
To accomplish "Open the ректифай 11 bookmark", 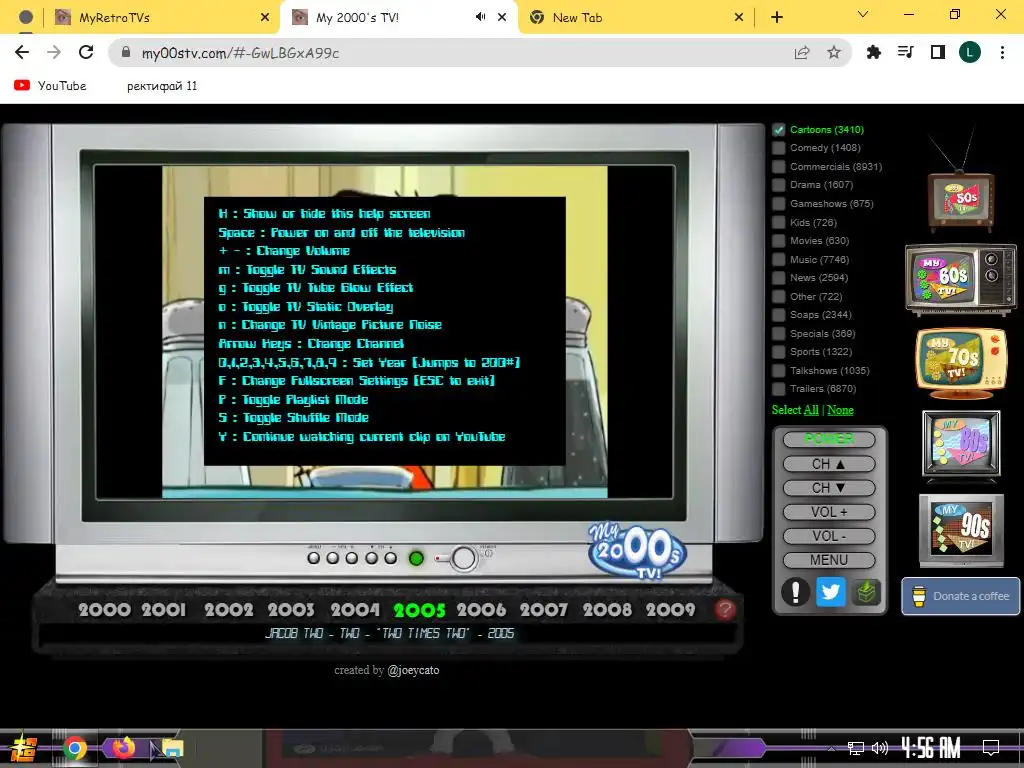I will [x=161, y=86].
